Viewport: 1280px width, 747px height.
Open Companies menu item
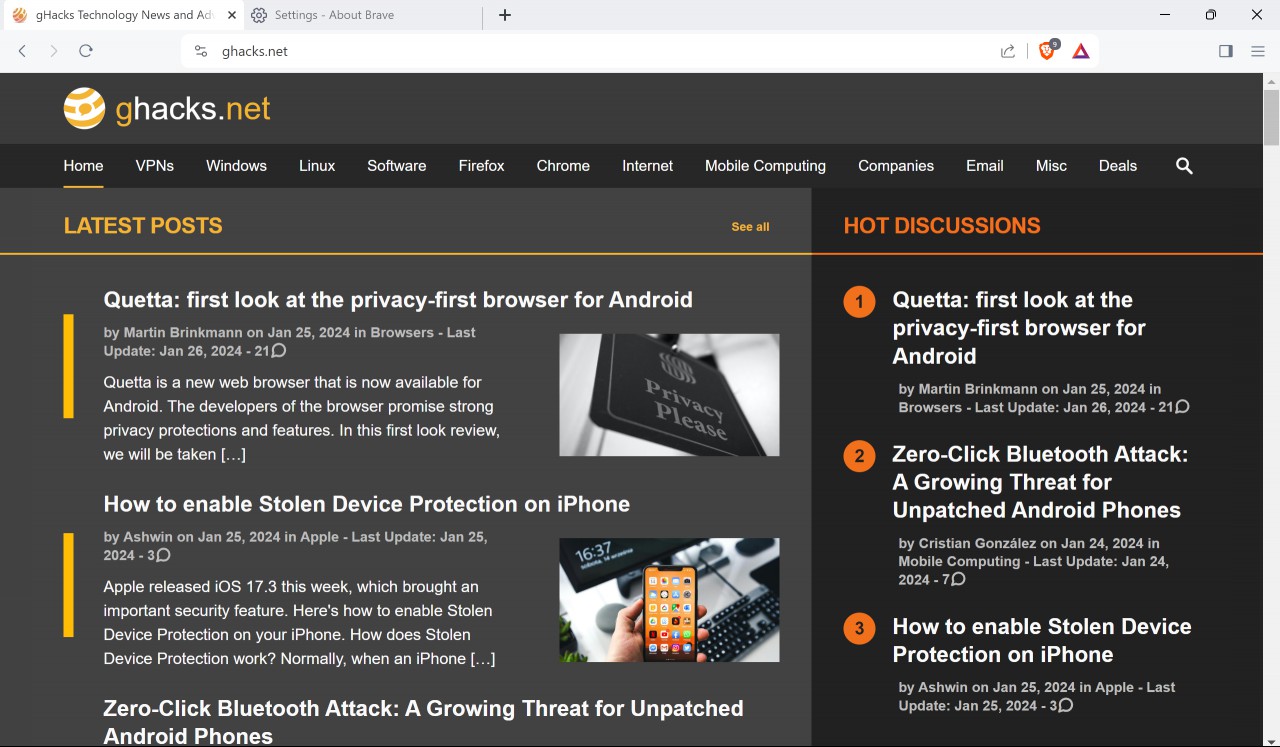click(896, 166)
